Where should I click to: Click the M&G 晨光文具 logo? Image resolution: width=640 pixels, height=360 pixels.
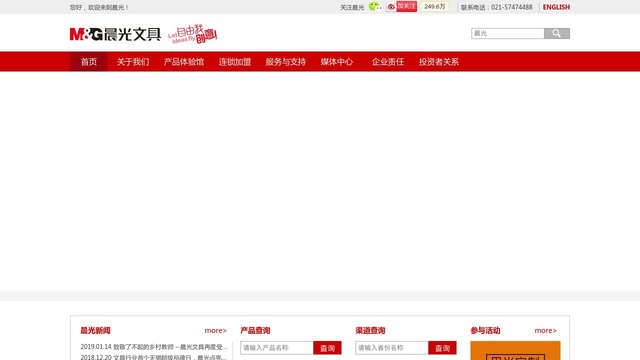coord(115,34)
